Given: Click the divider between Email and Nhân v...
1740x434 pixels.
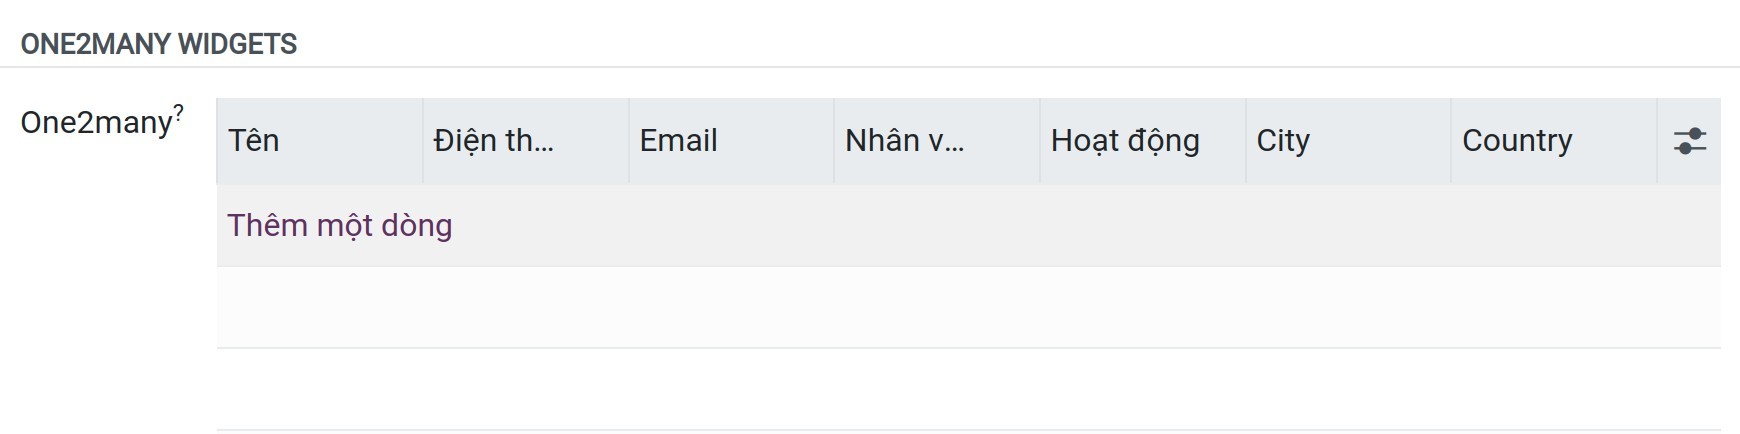Looking at the screenshot, I should click(x=835, y=141).
